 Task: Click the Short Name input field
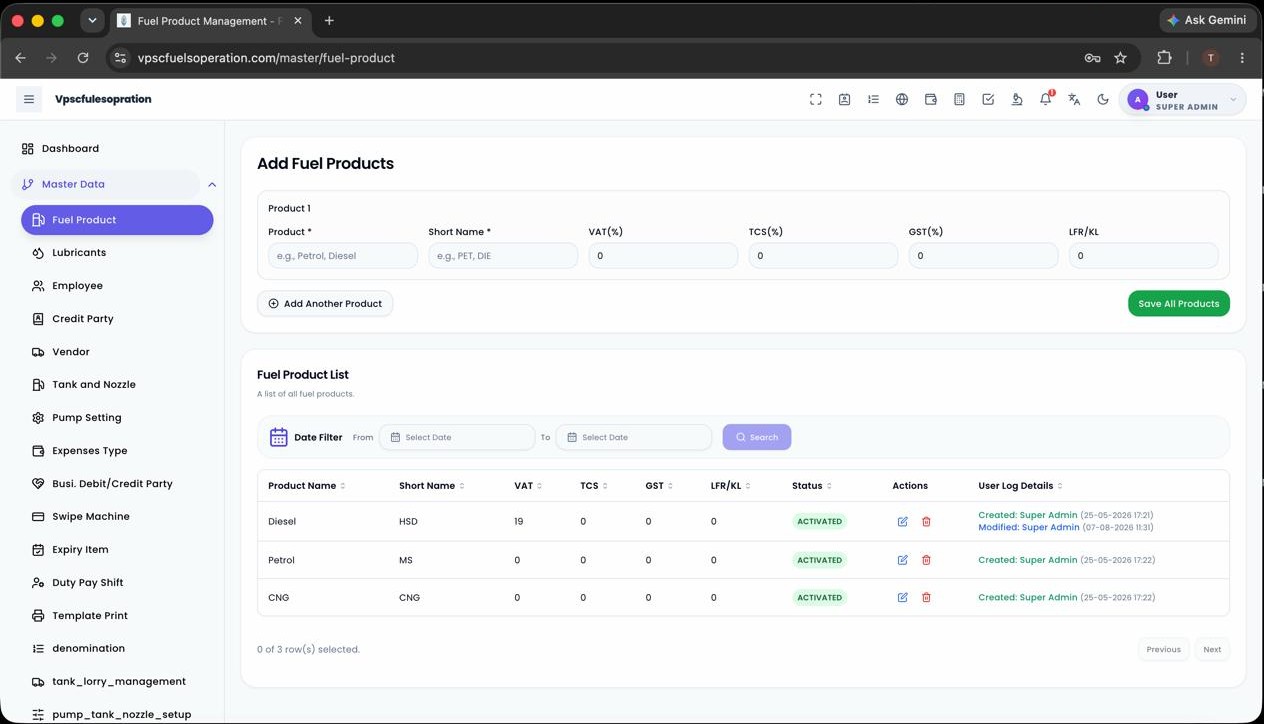coord(503,256)
